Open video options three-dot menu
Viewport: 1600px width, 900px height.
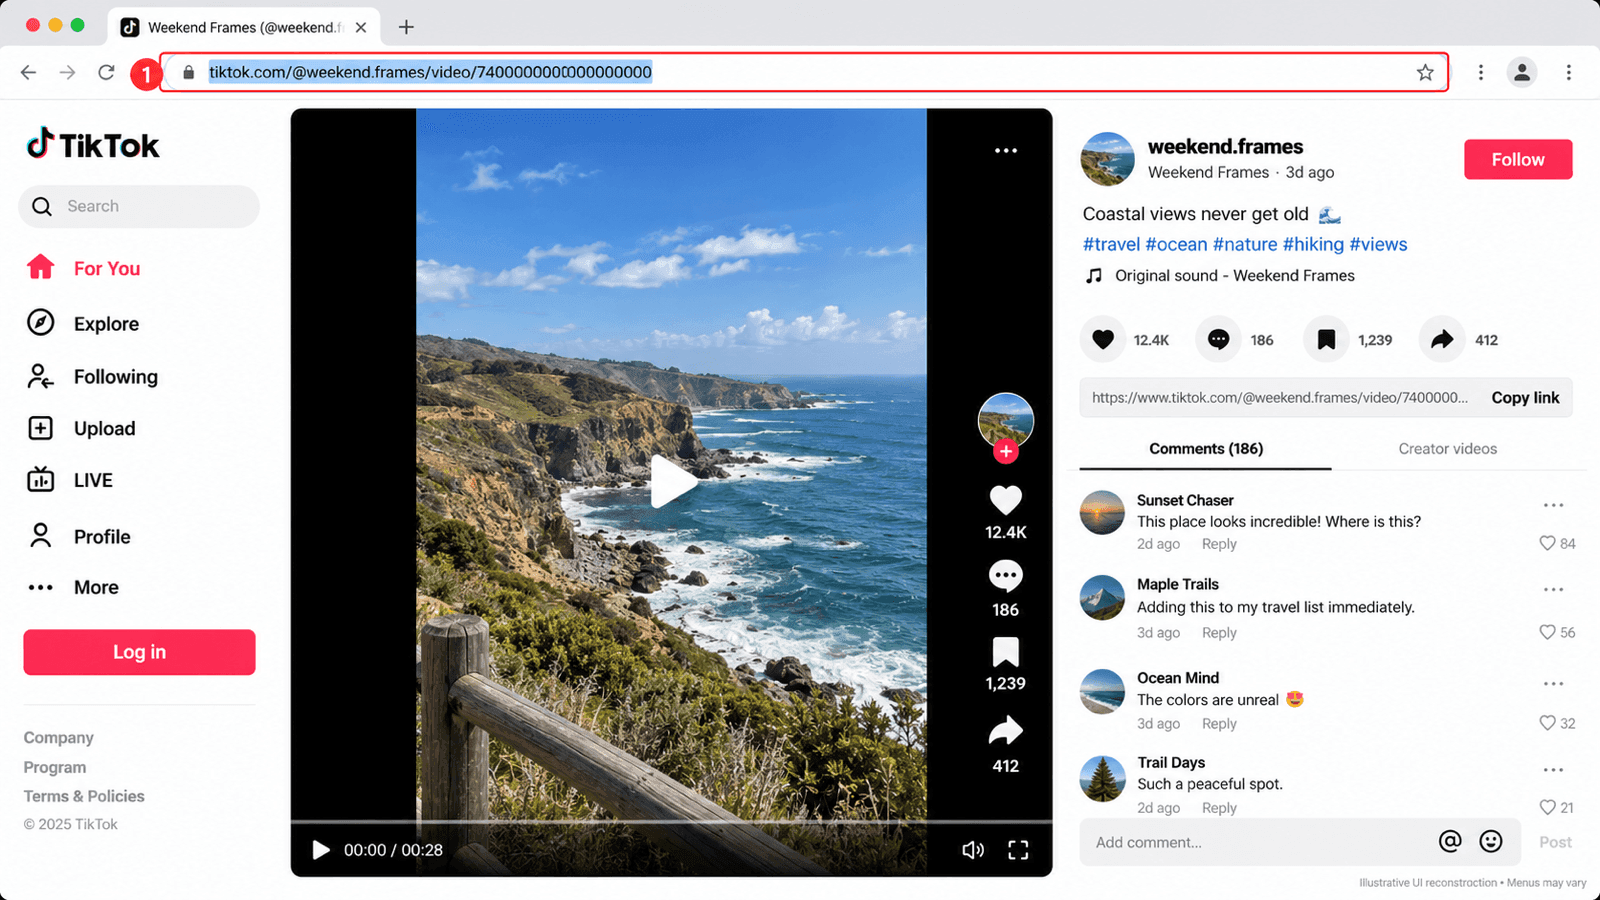tap(1006, 151)
